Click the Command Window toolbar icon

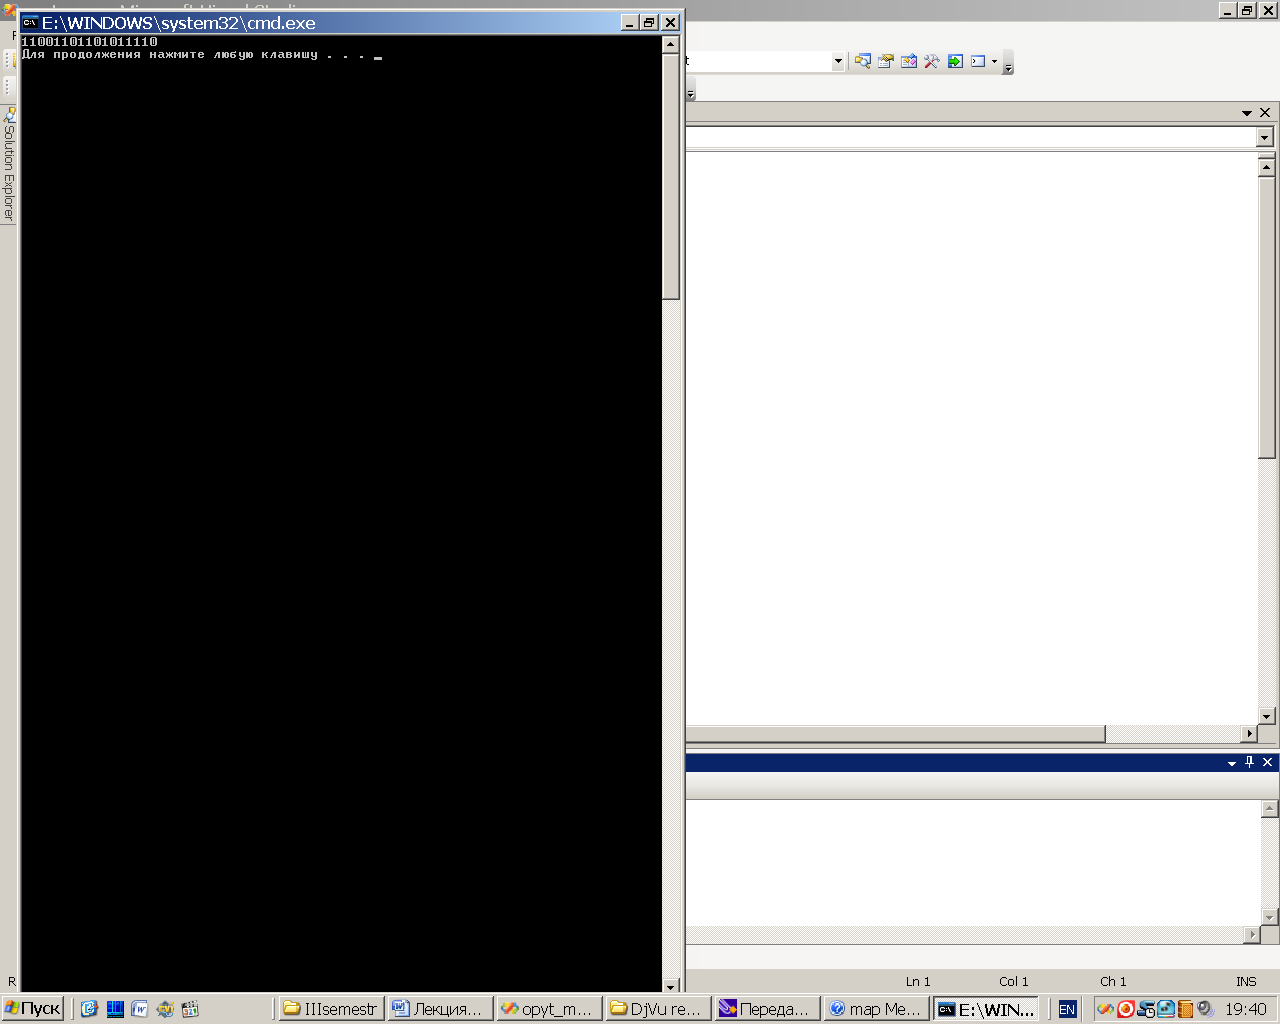(978, 62)
